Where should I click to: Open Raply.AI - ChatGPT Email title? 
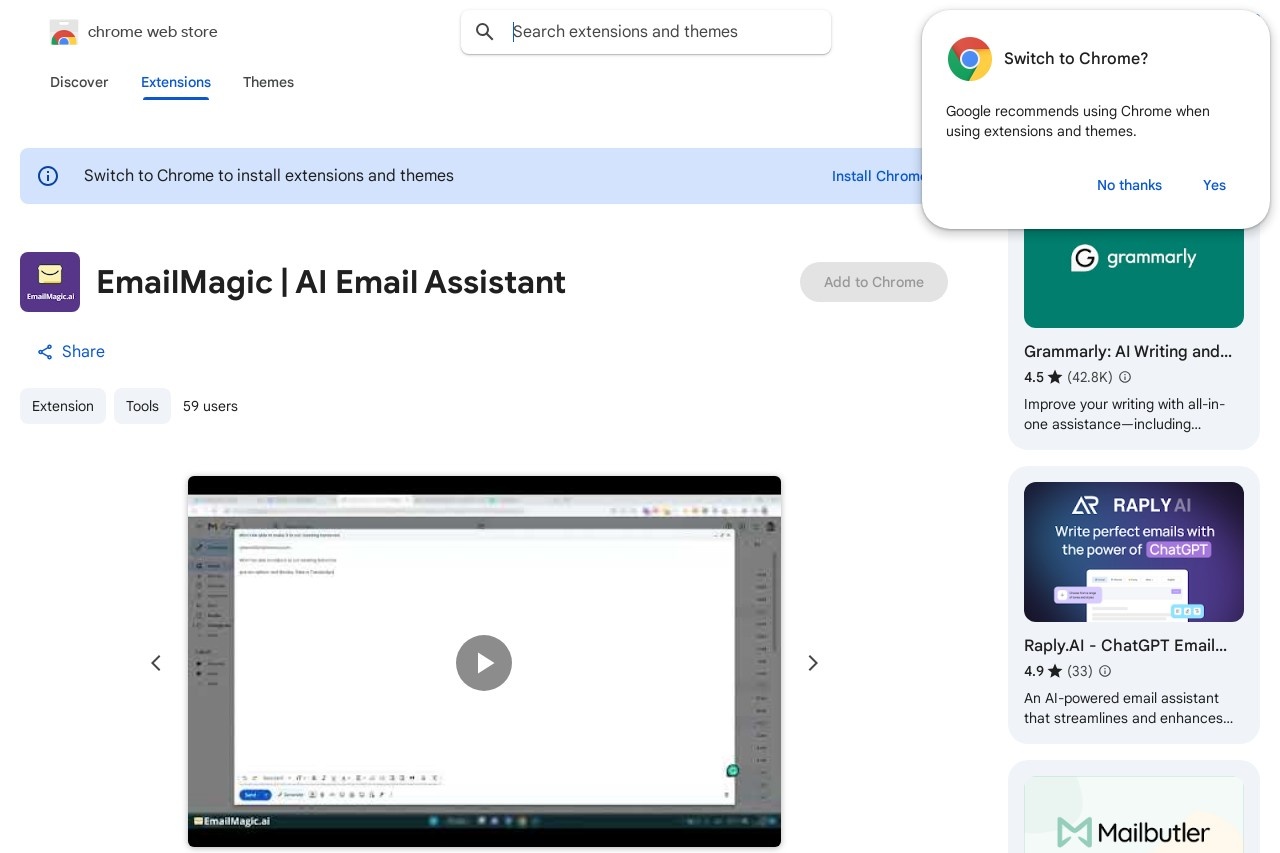1125,646
